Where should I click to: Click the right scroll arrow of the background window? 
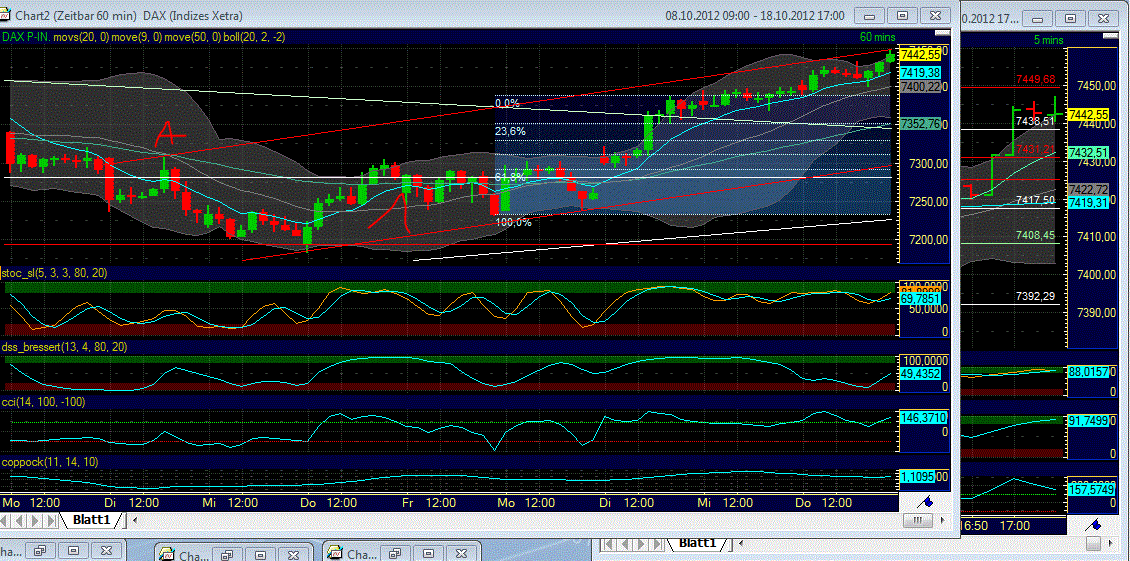coord(1110,543)
